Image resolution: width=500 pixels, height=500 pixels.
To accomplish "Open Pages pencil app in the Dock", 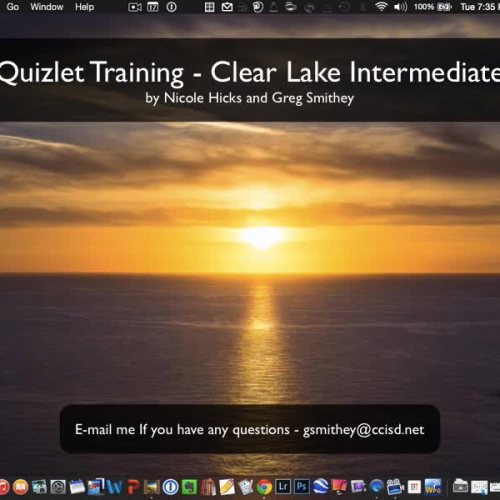I will [x=227, y=487].
